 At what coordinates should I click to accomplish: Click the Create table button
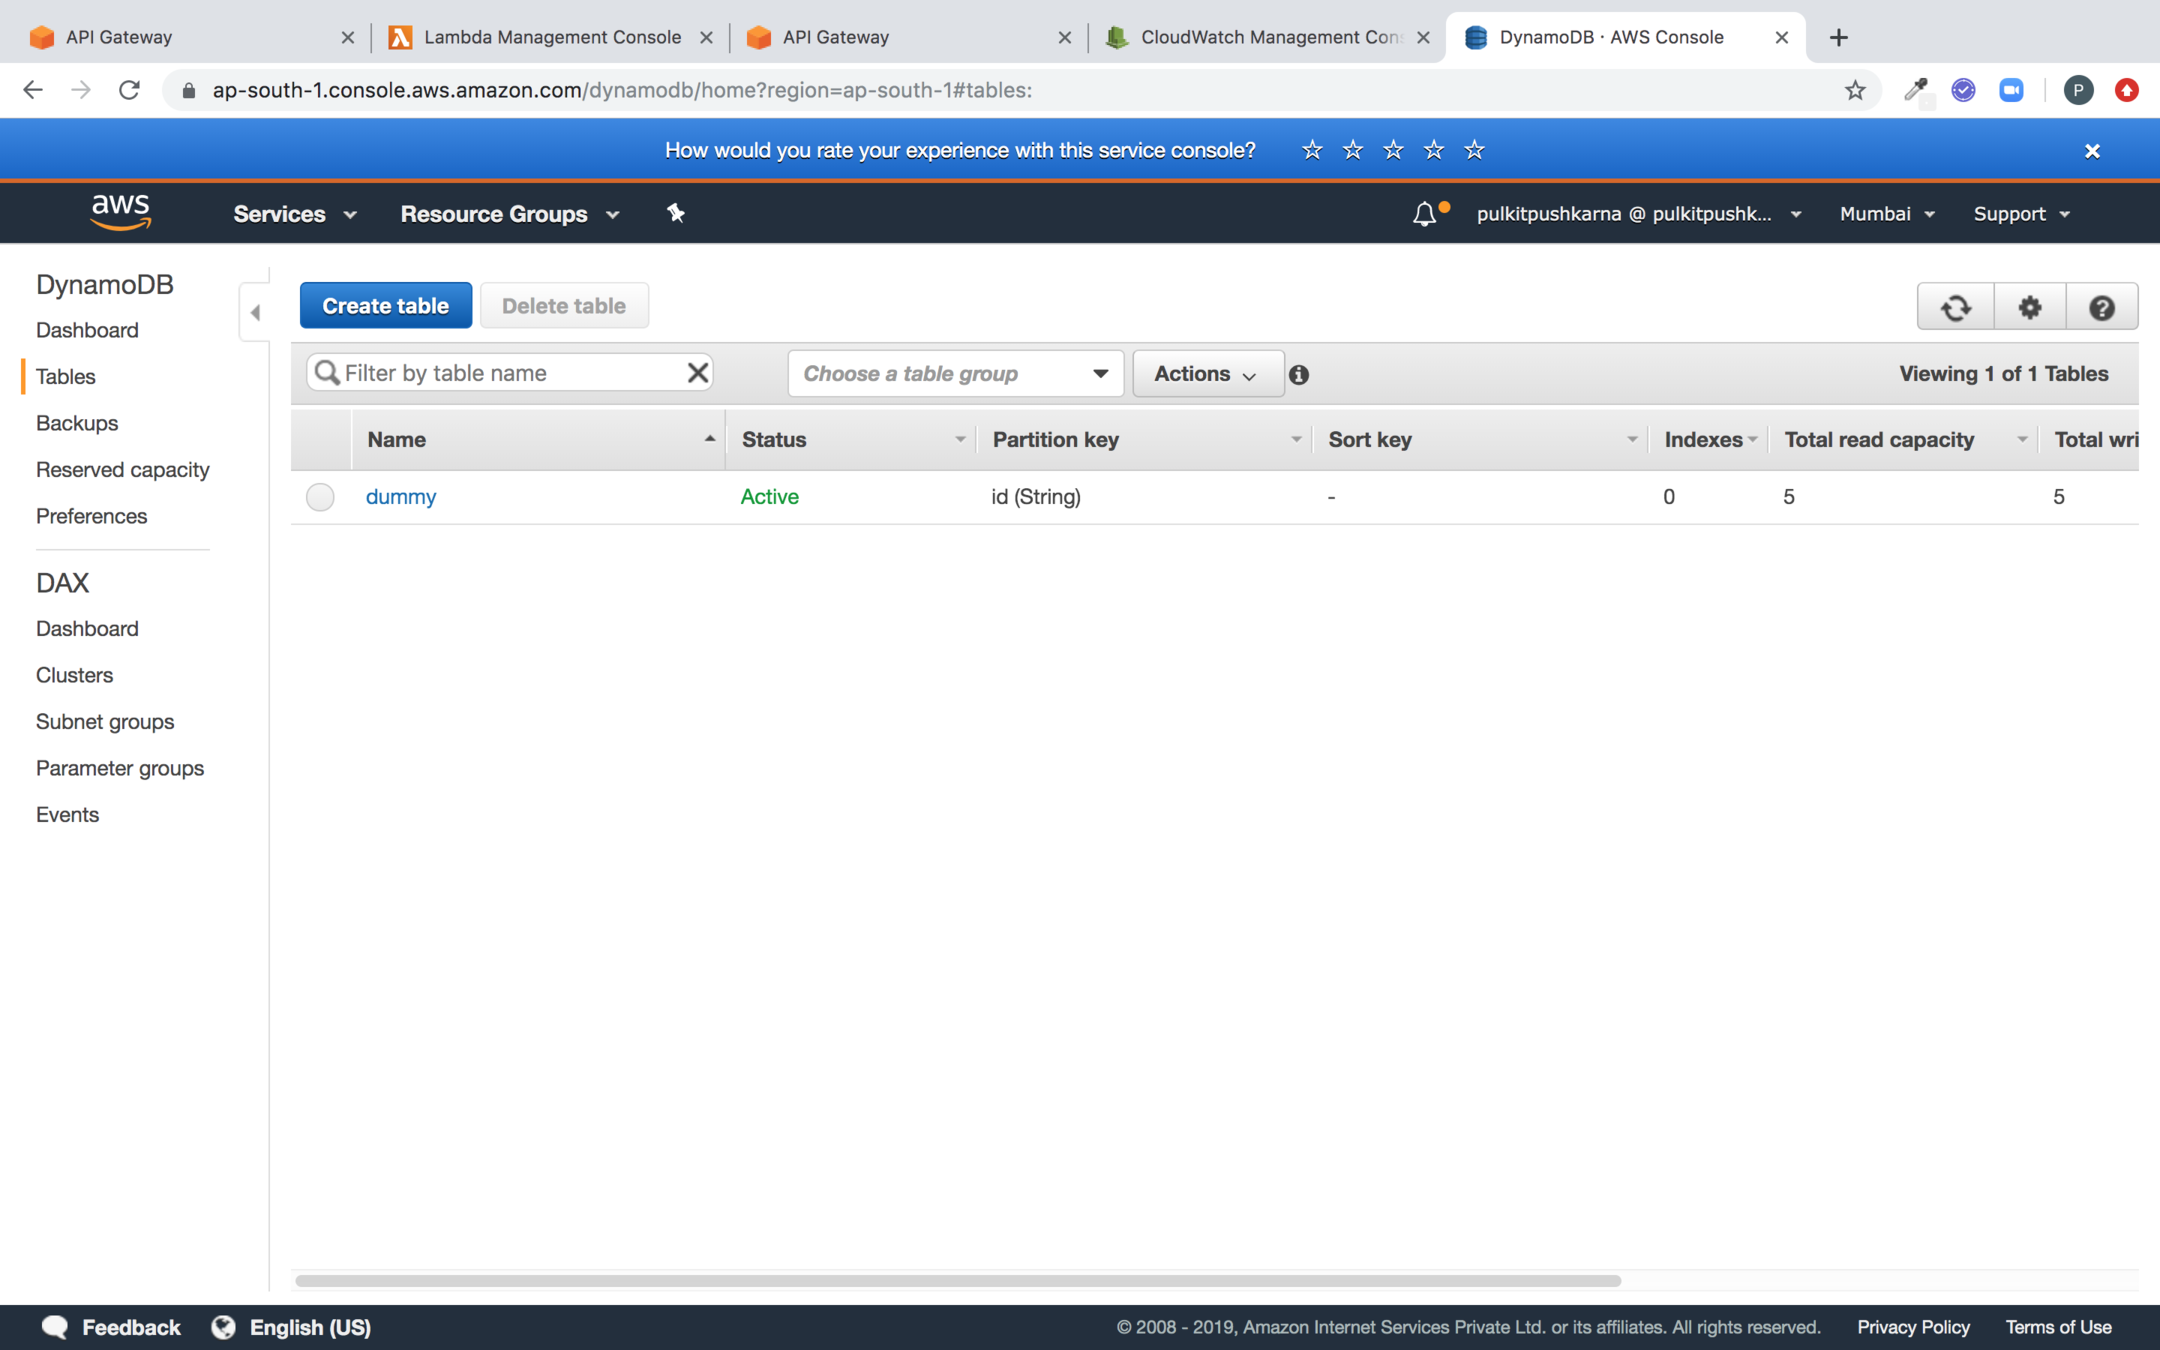[385, 306]
